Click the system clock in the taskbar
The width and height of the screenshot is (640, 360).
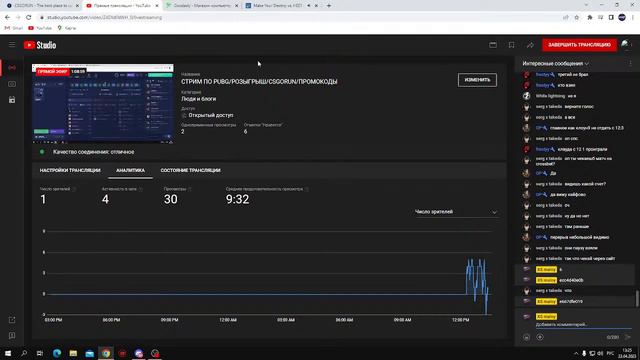[627, 353]
